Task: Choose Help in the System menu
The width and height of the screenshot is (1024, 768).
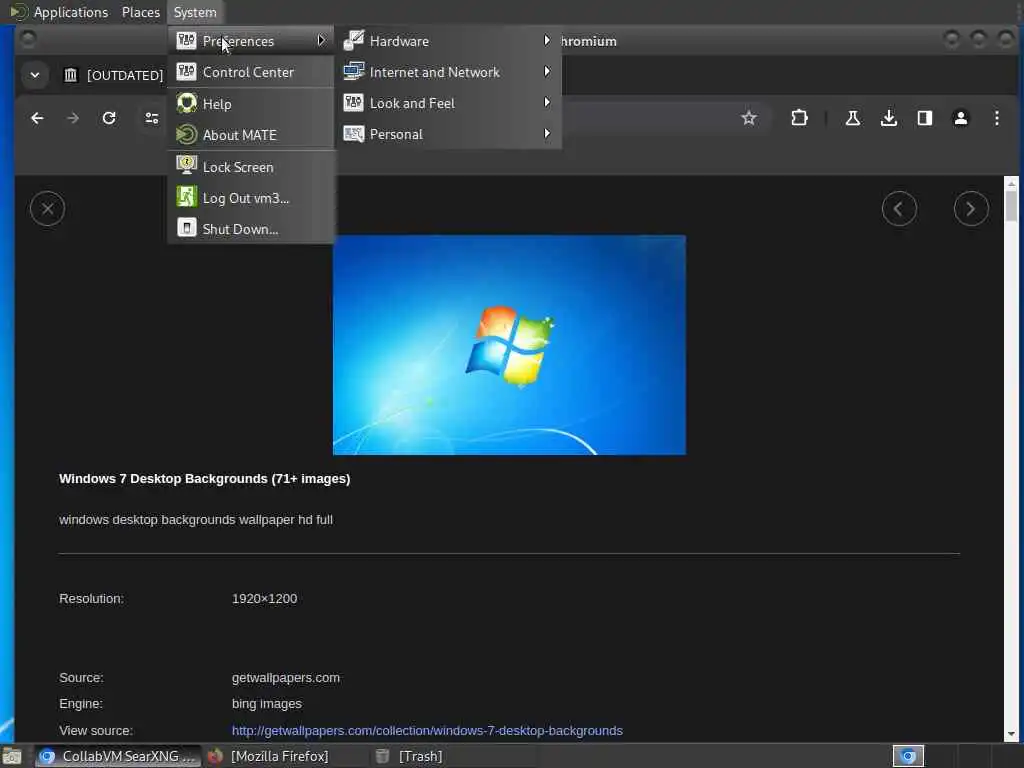Action: click(251, 104)
